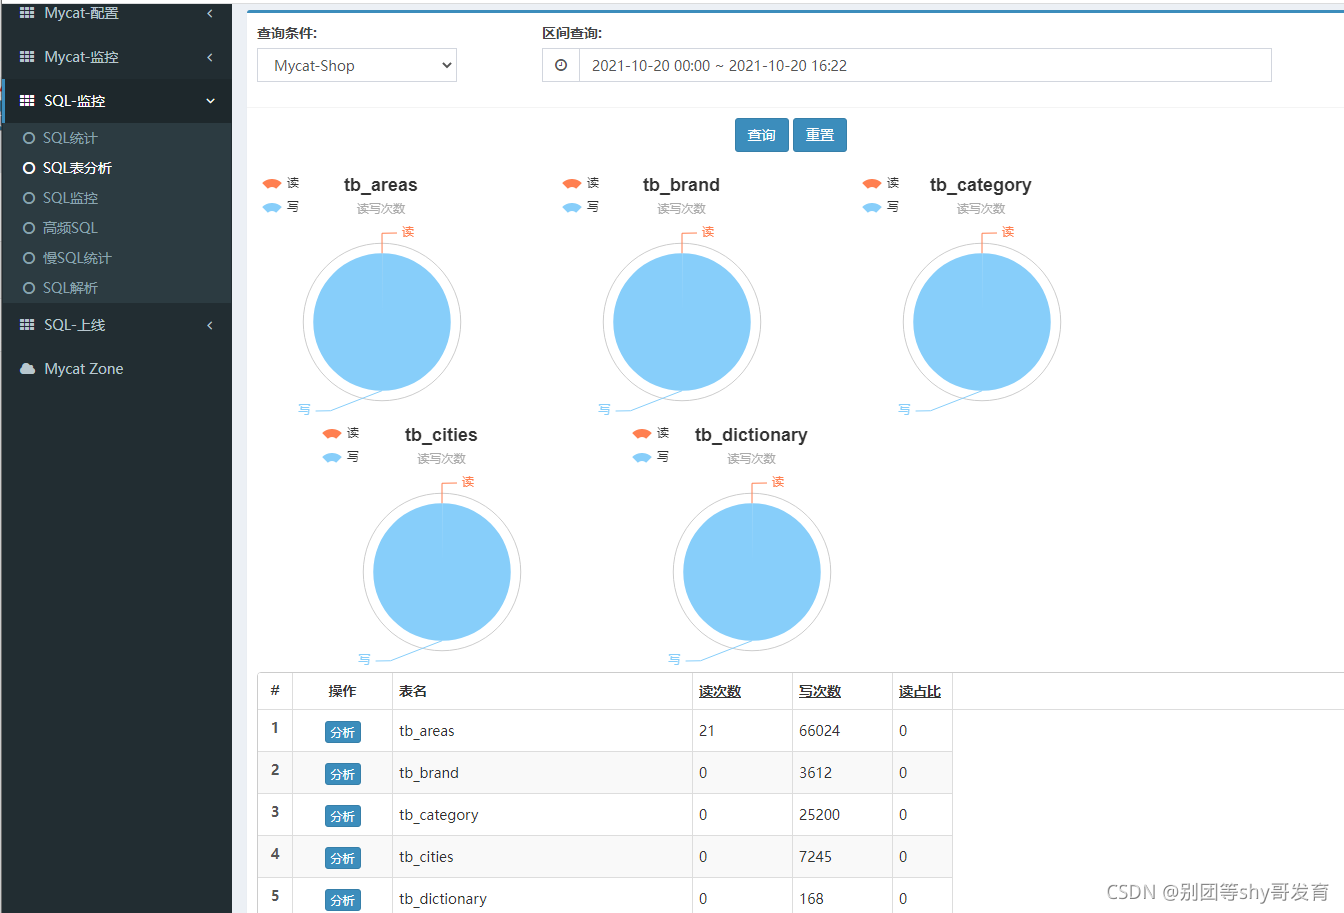Image resolution: width=1344 pixels, height=913 pixels.
Task: Click the circle icon beside SQL监控
Action: [29, 198]
